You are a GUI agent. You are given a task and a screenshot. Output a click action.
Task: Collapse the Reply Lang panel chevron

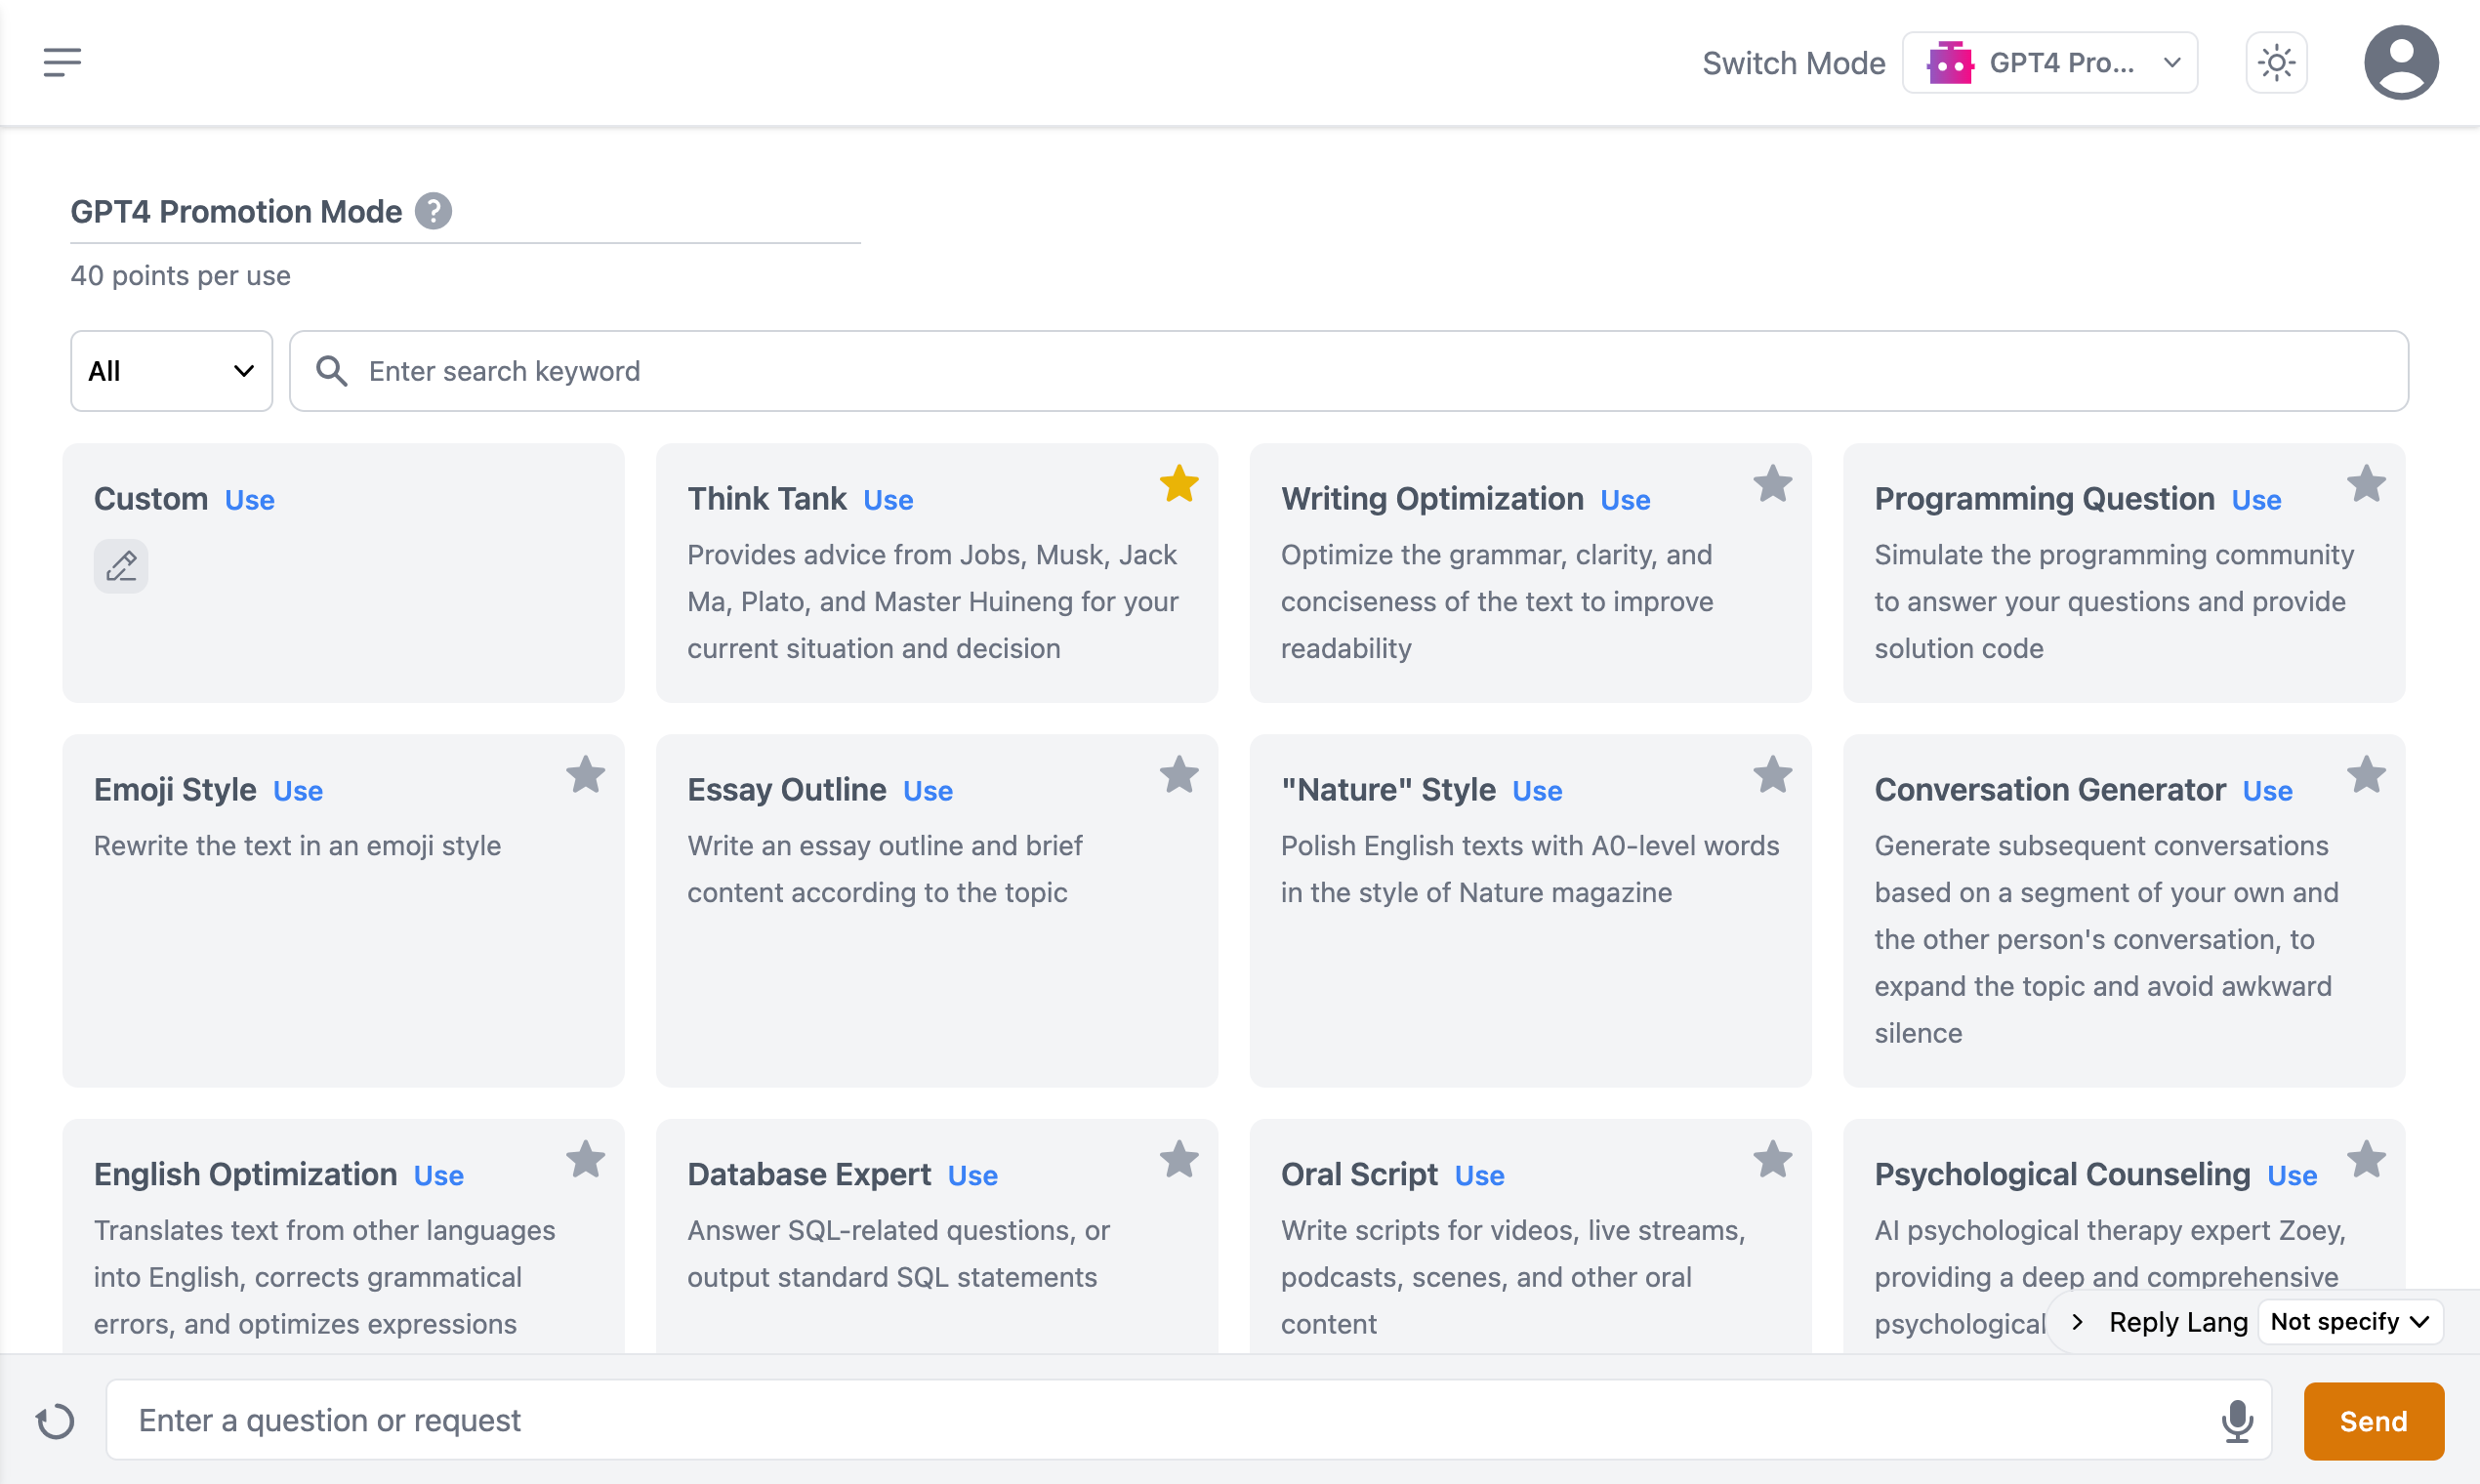(x=2078, y=1322)
